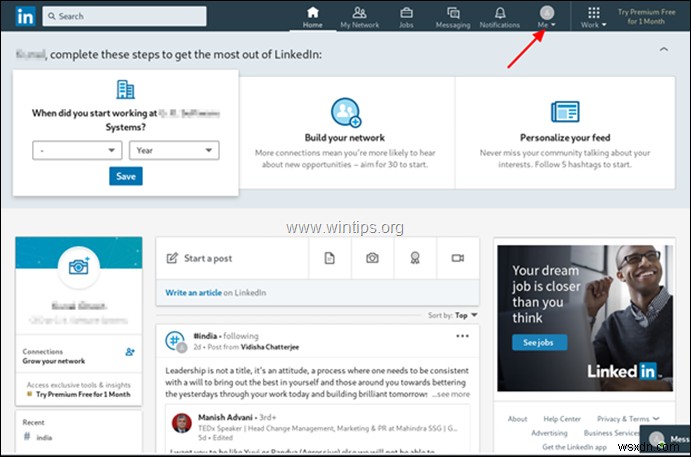The image size is (691, 457).
Task: Click Try Premium Free for 1 Month in navbar
Action: tap(646, 16)
